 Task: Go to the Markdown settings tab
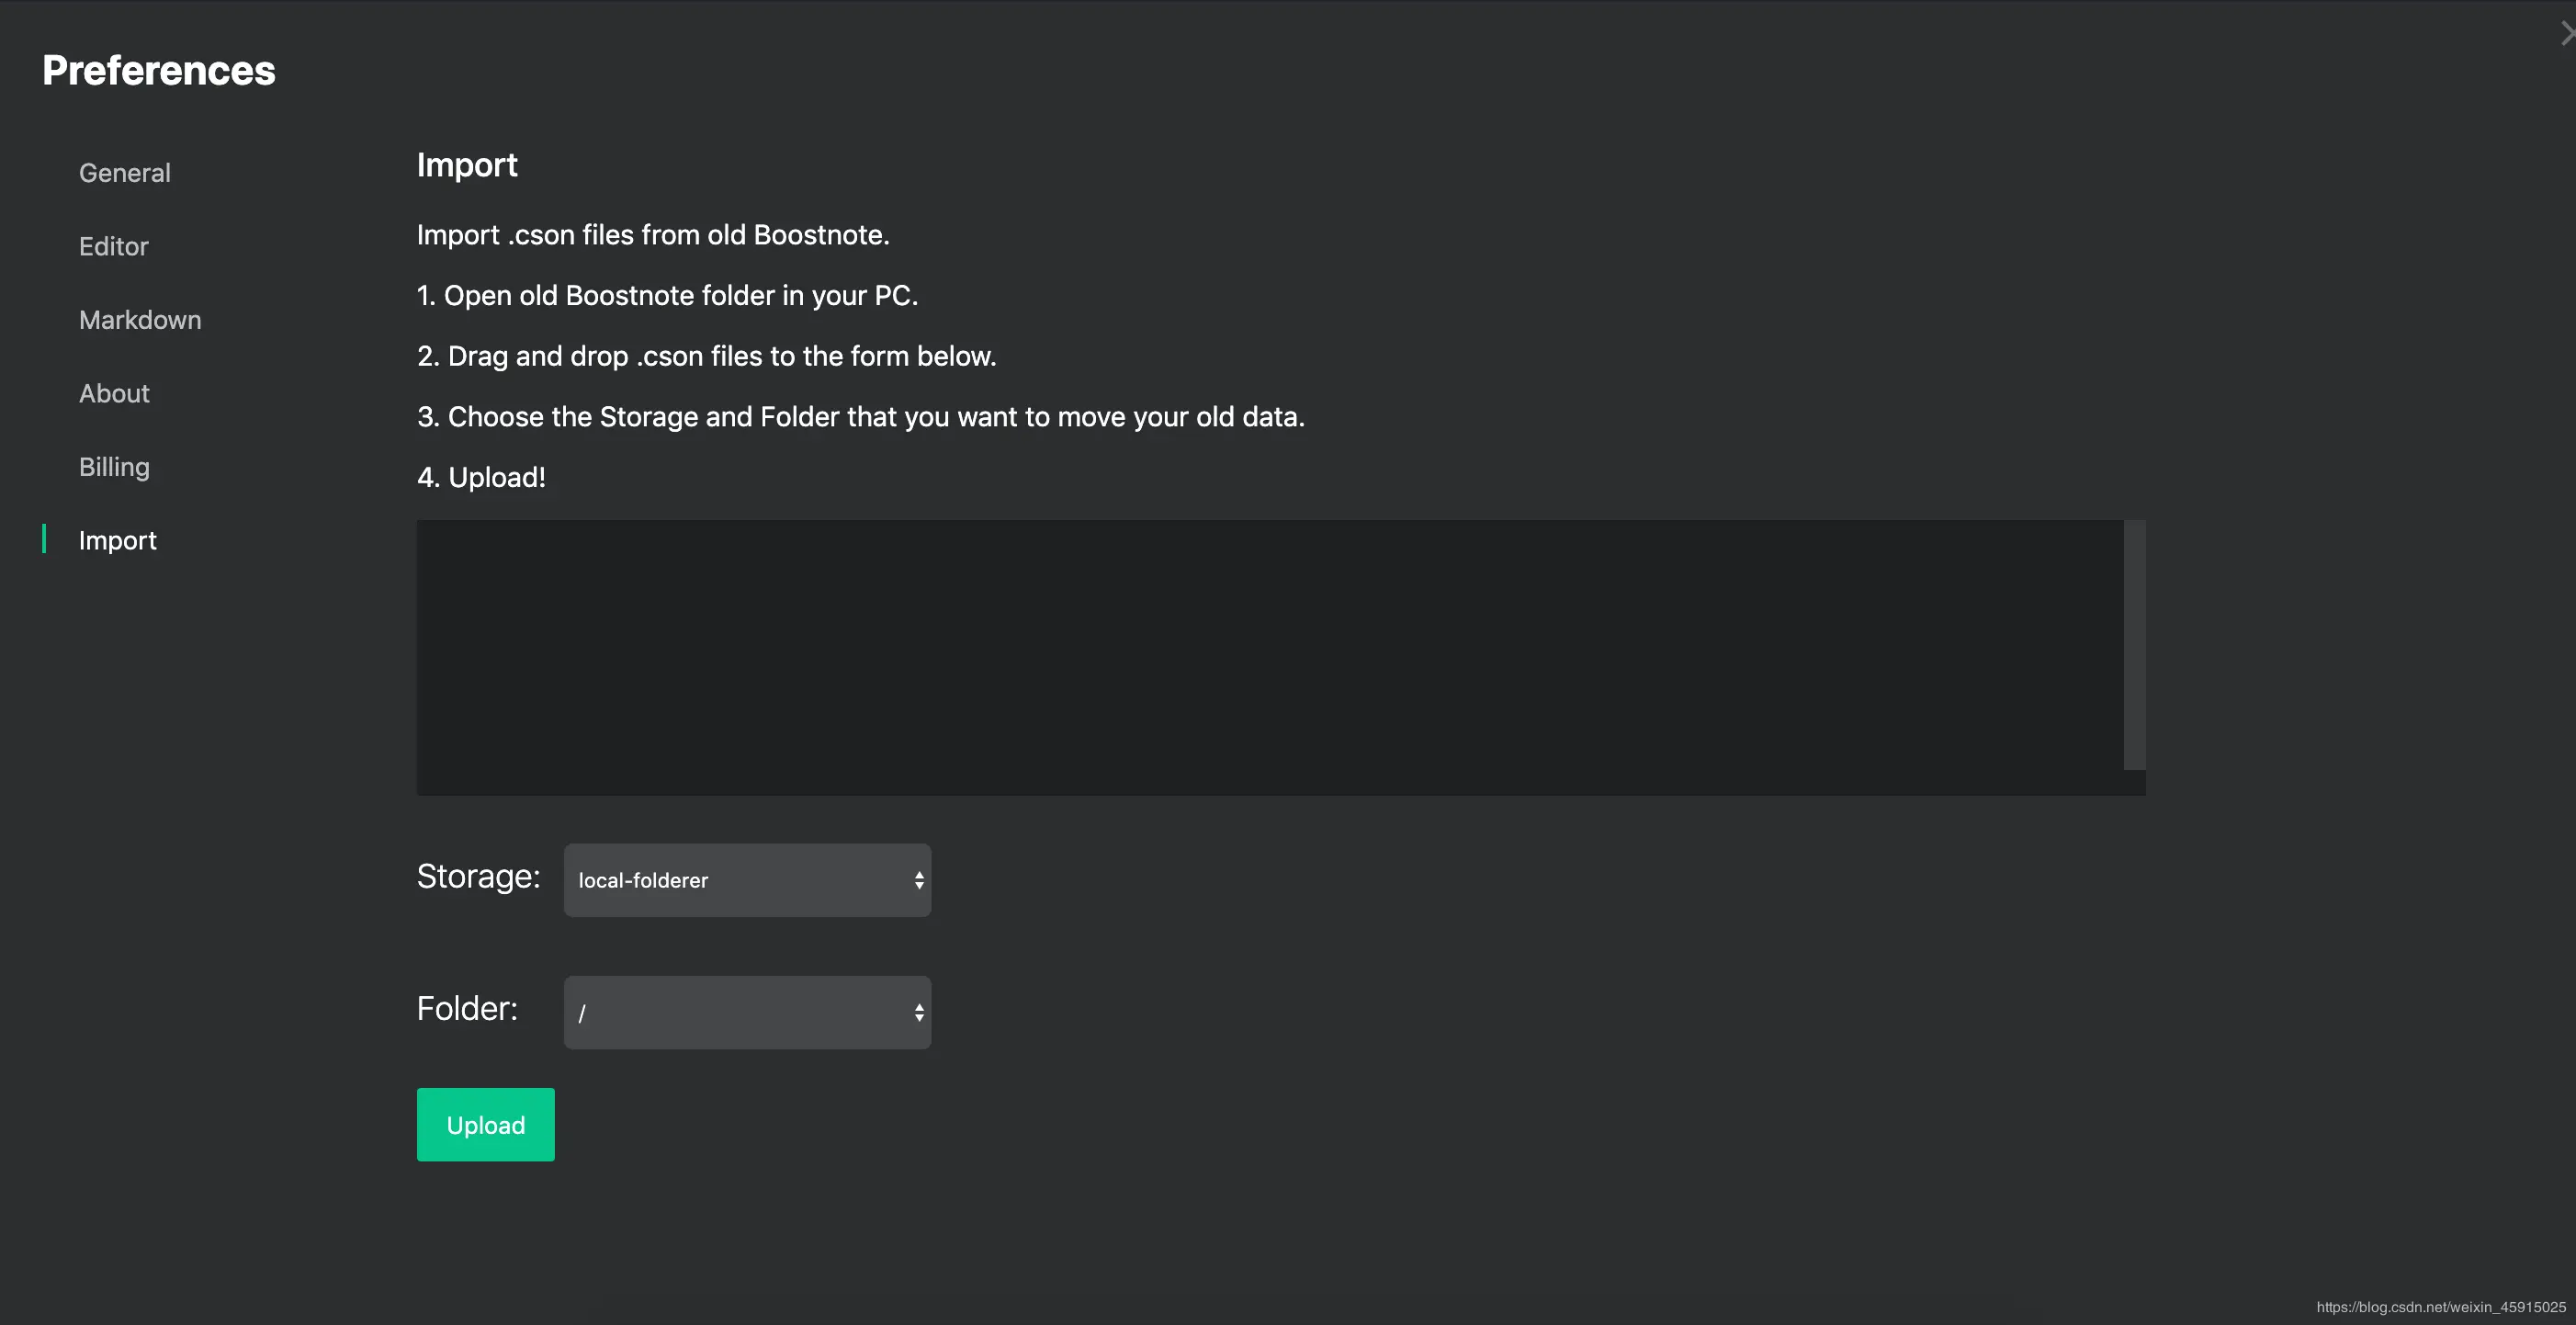(x=140, y=320)
